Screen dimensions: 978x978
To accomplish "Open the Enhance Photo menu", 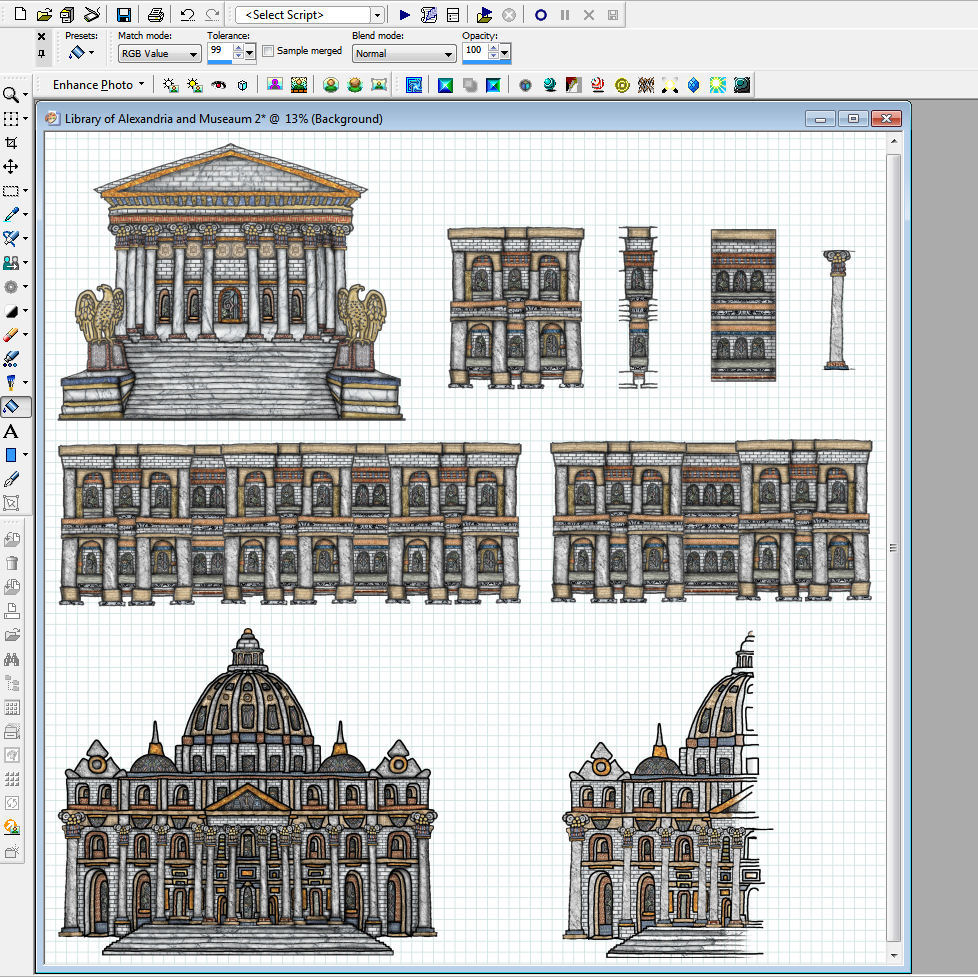I will click(x=98, y=85).
